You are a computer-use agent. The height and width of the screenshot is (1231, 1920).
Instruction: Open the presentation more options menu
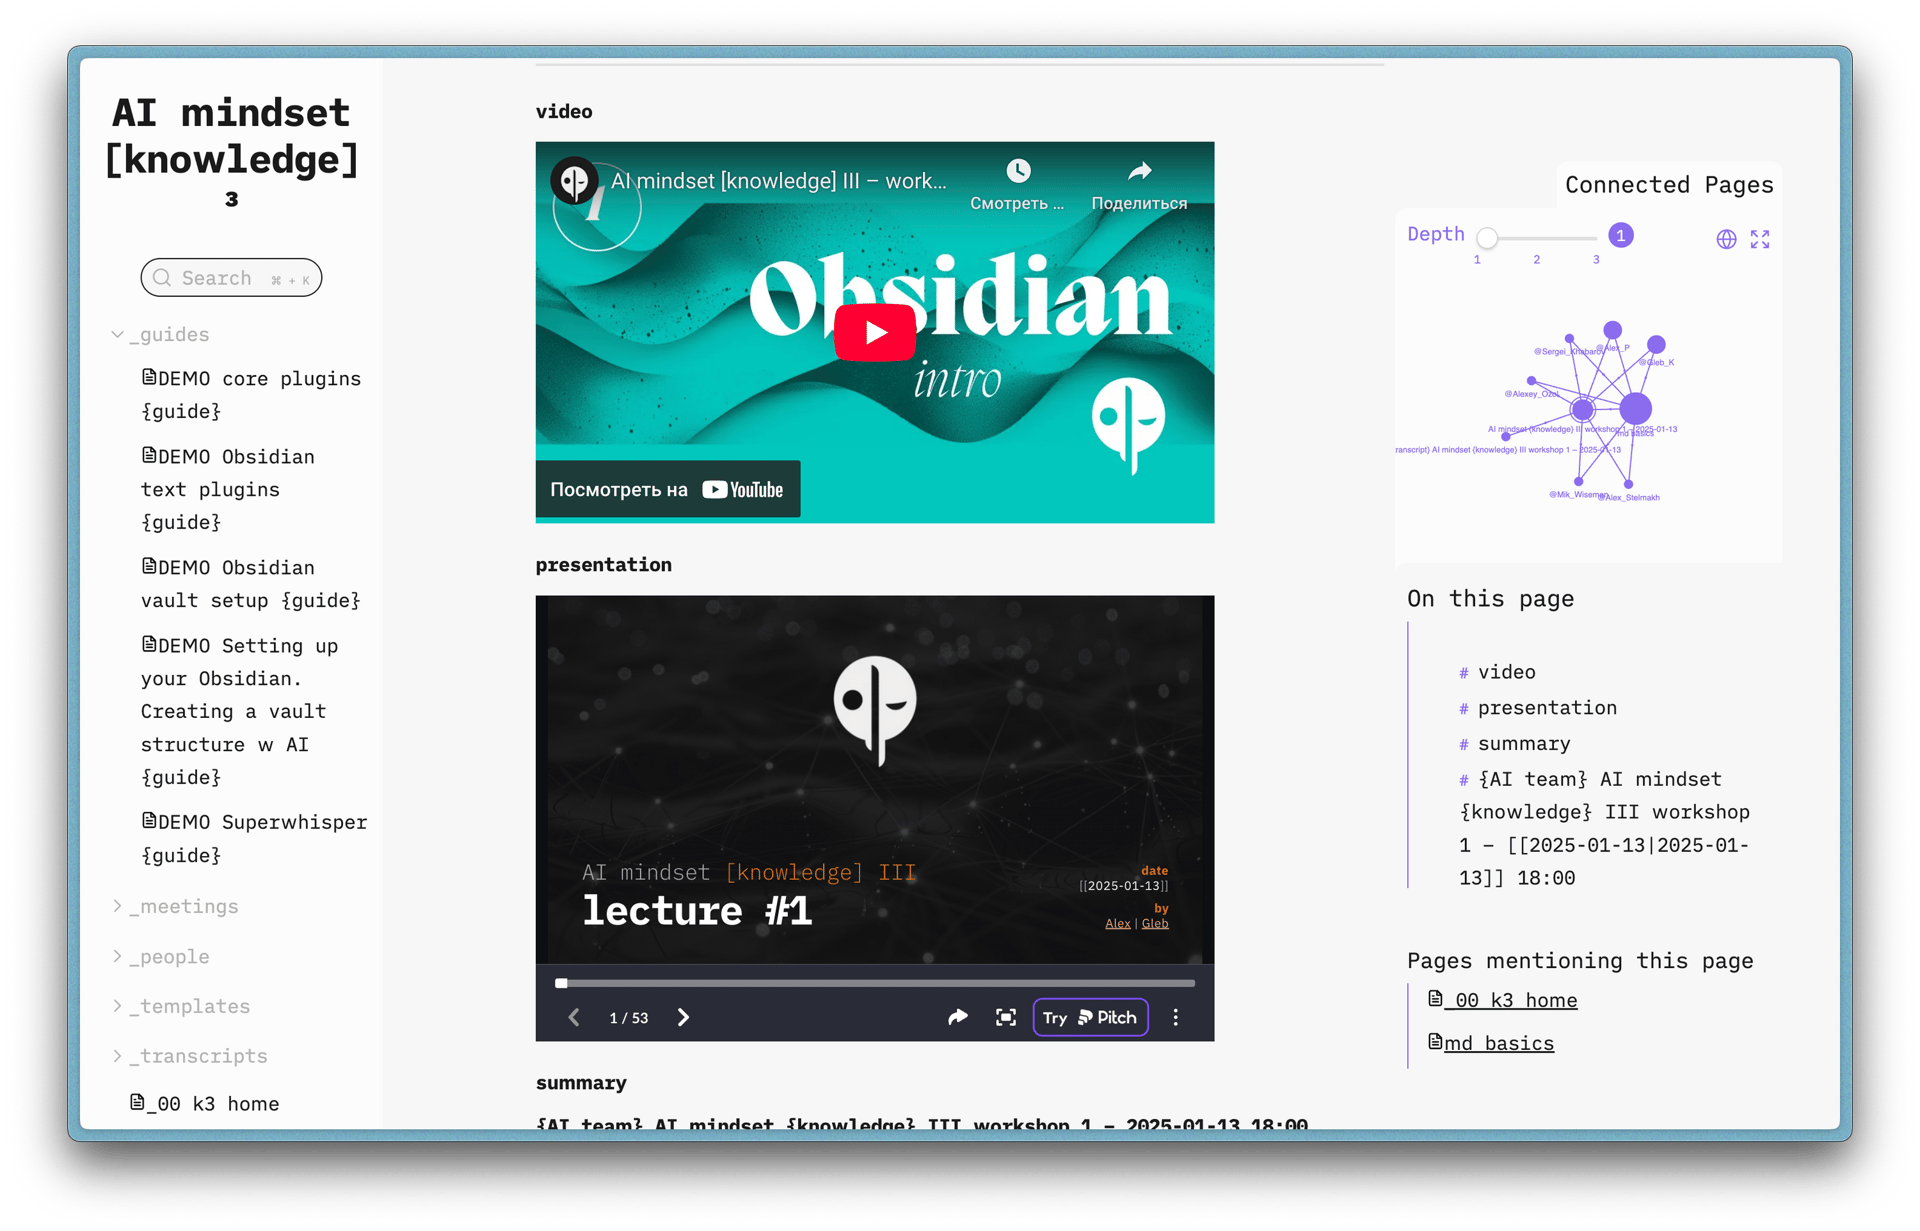tap(1176, 1017)
